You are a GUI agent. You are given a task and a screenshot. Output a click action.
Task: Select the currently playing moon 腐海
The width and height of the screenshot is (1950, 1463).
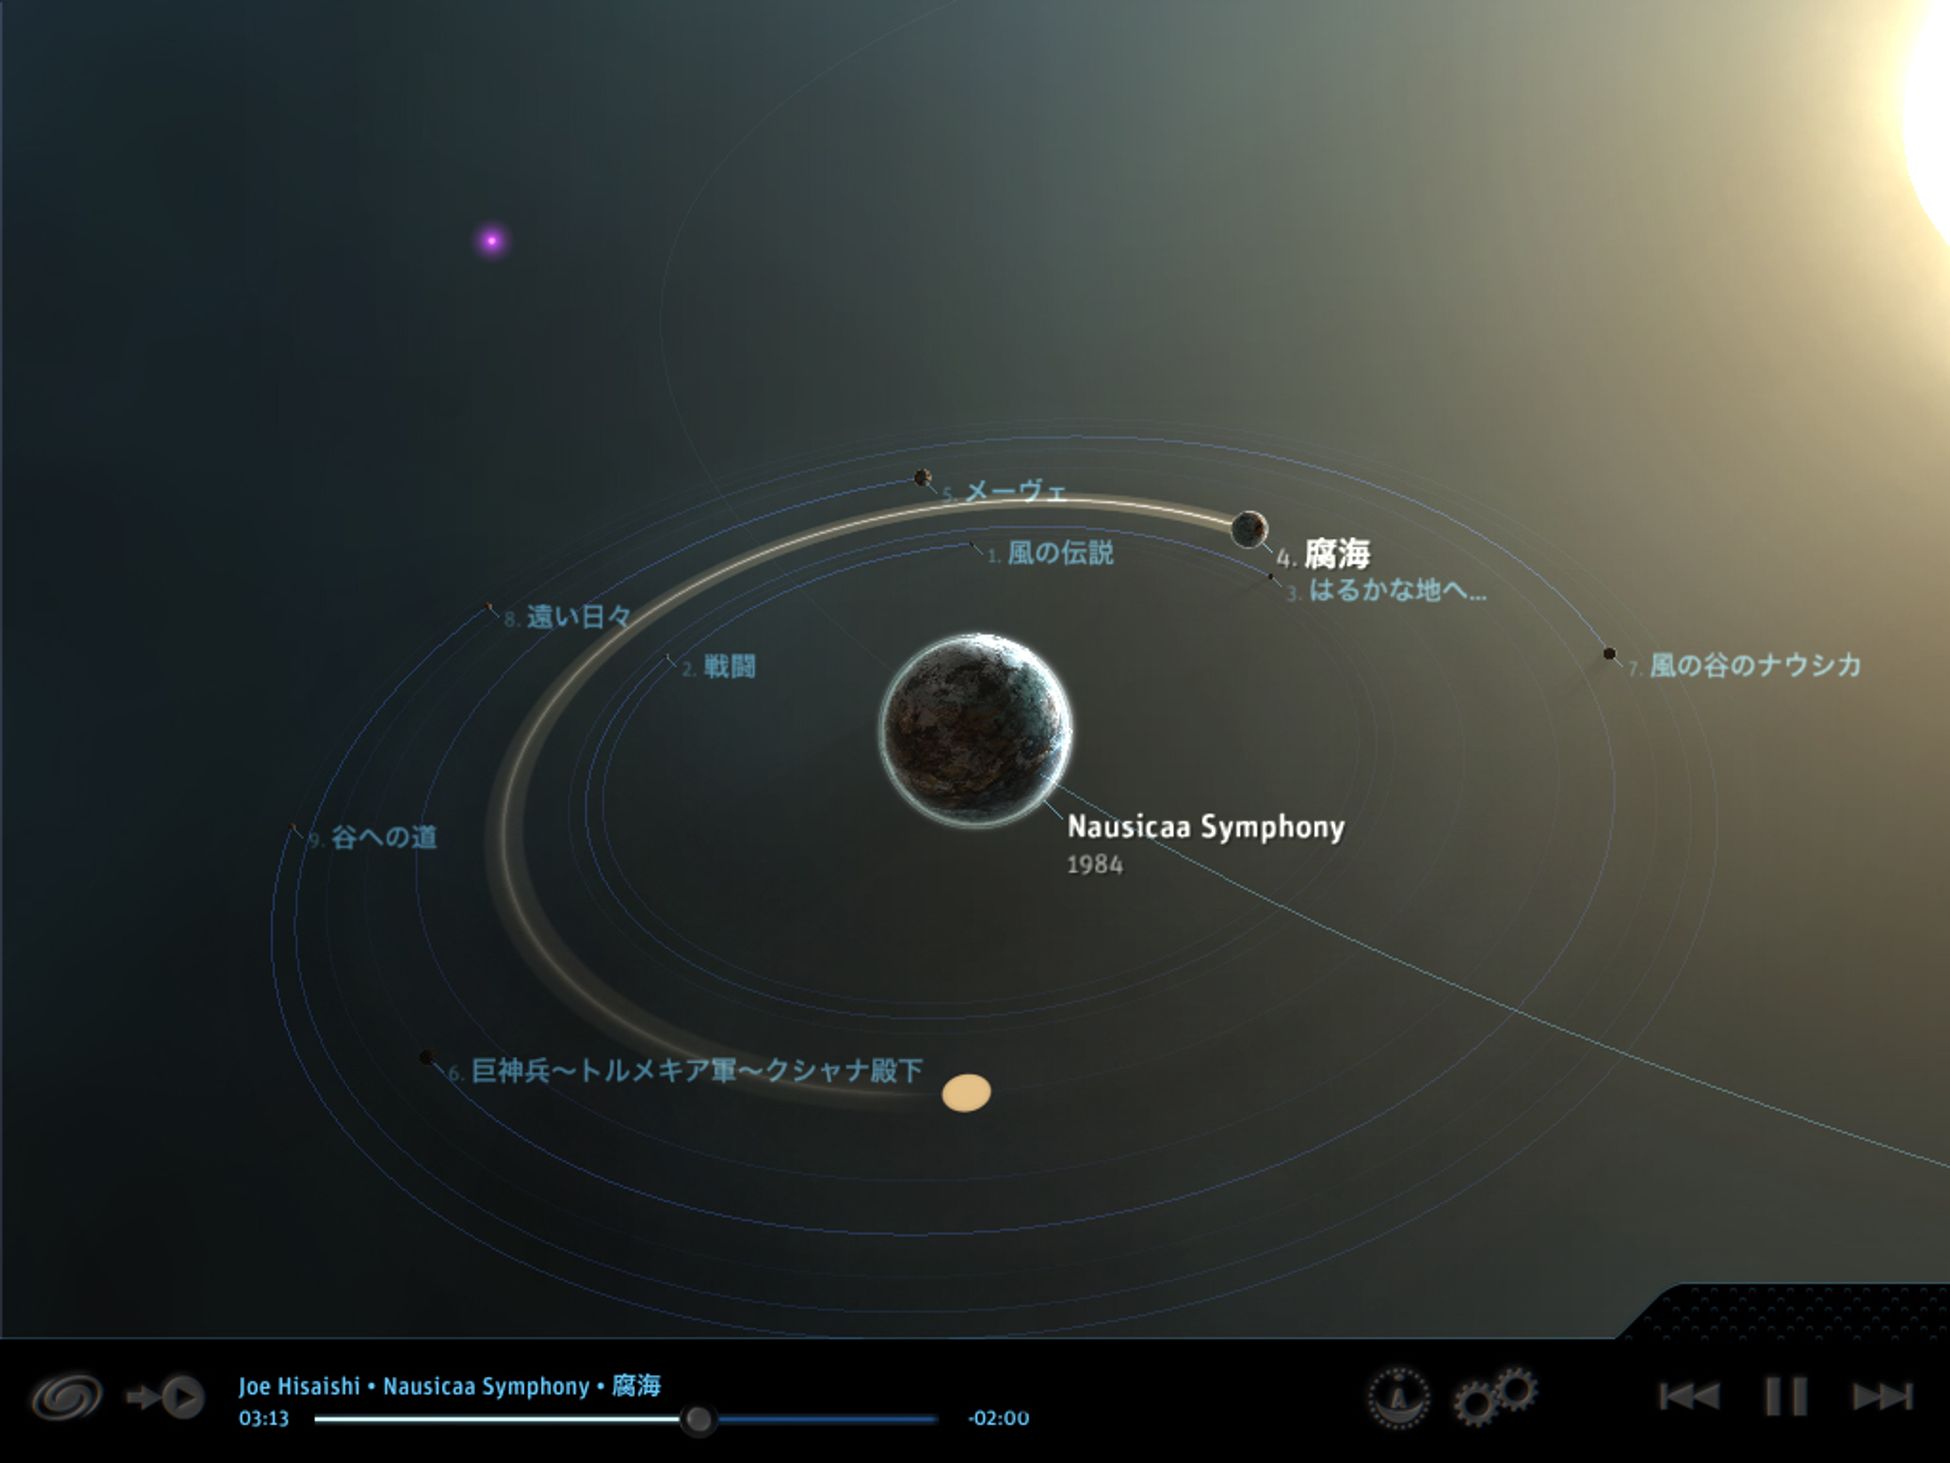(x=1249, y=529)
